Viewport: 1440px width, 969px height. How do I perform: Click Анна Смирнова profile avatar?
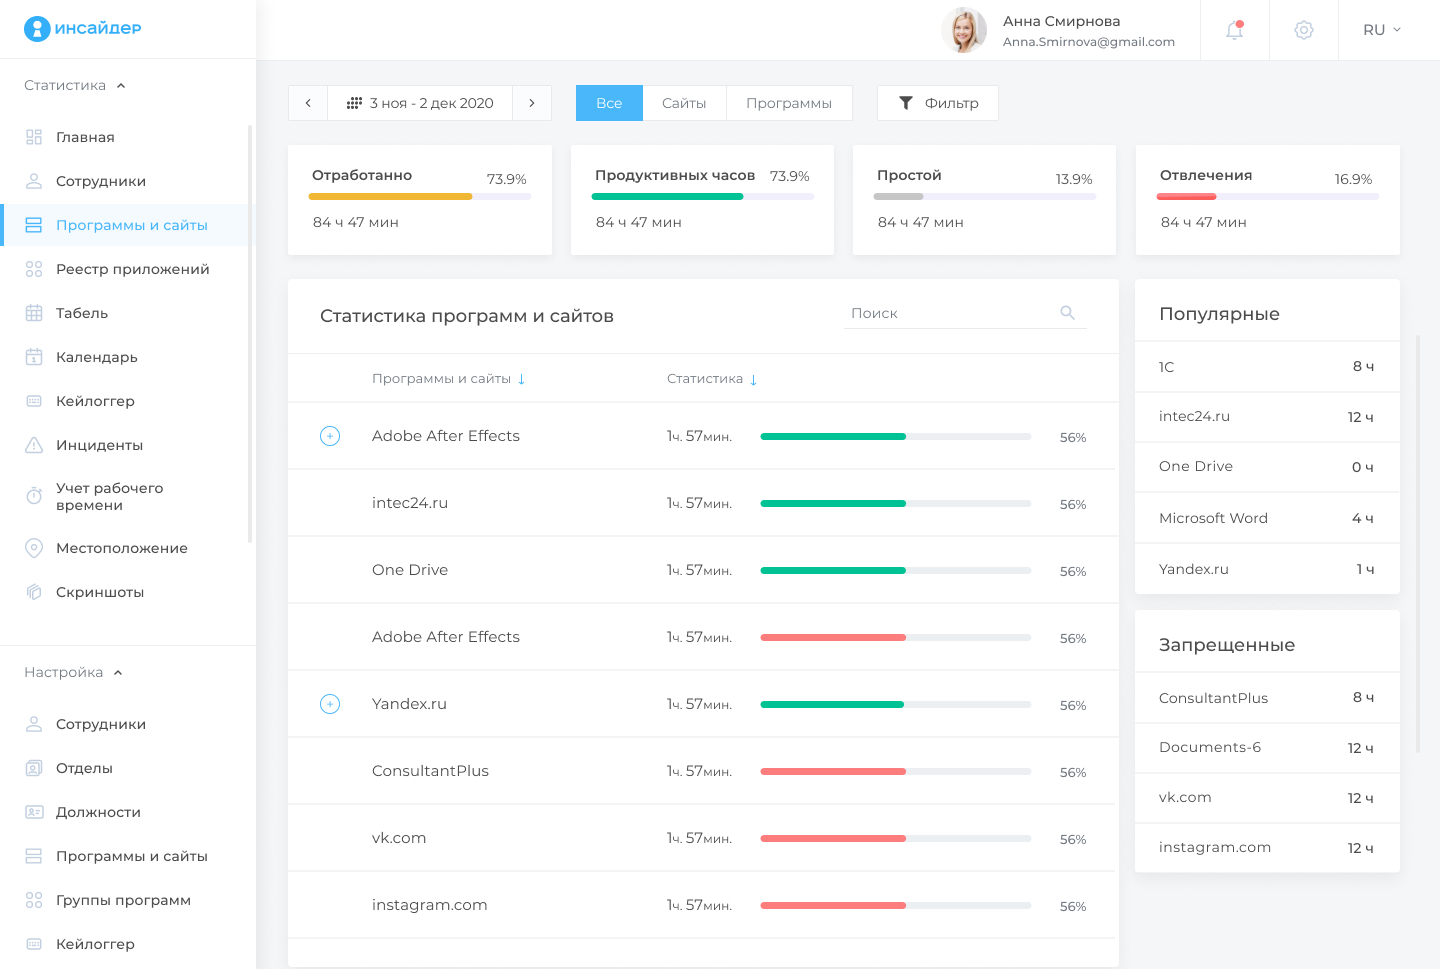[964, 30]
